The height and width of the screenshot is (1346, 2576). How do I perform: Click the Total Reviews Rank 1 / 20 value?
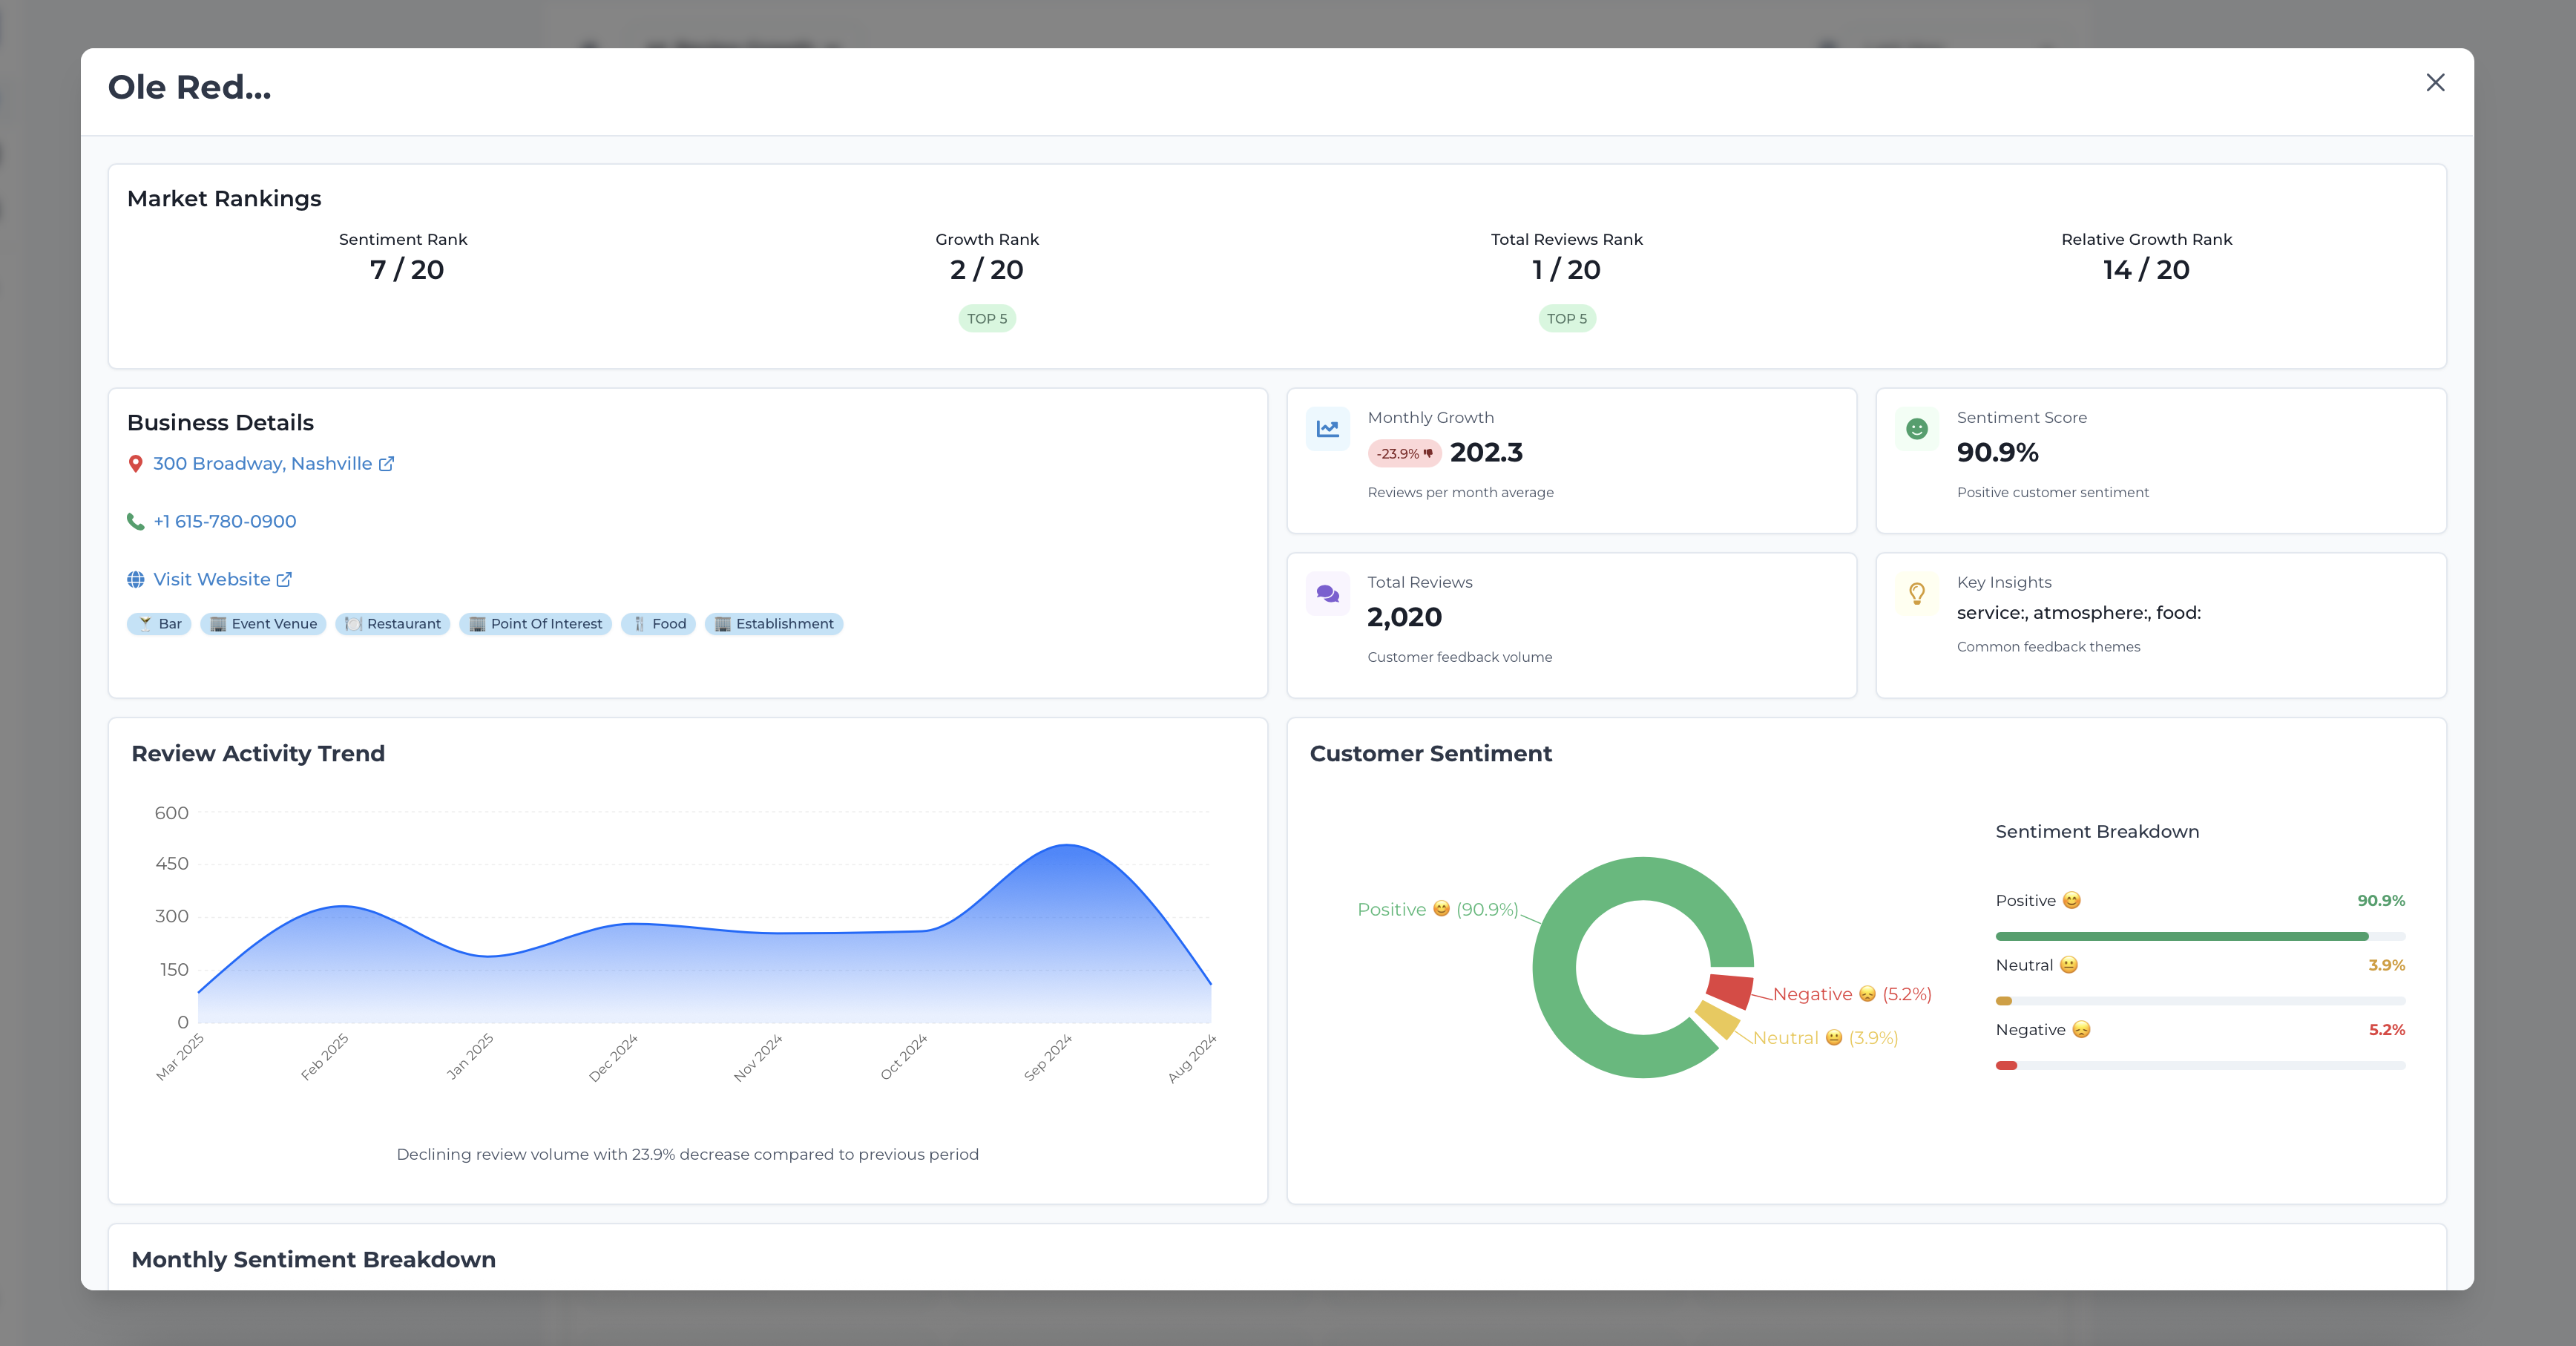click(1567, 270)
